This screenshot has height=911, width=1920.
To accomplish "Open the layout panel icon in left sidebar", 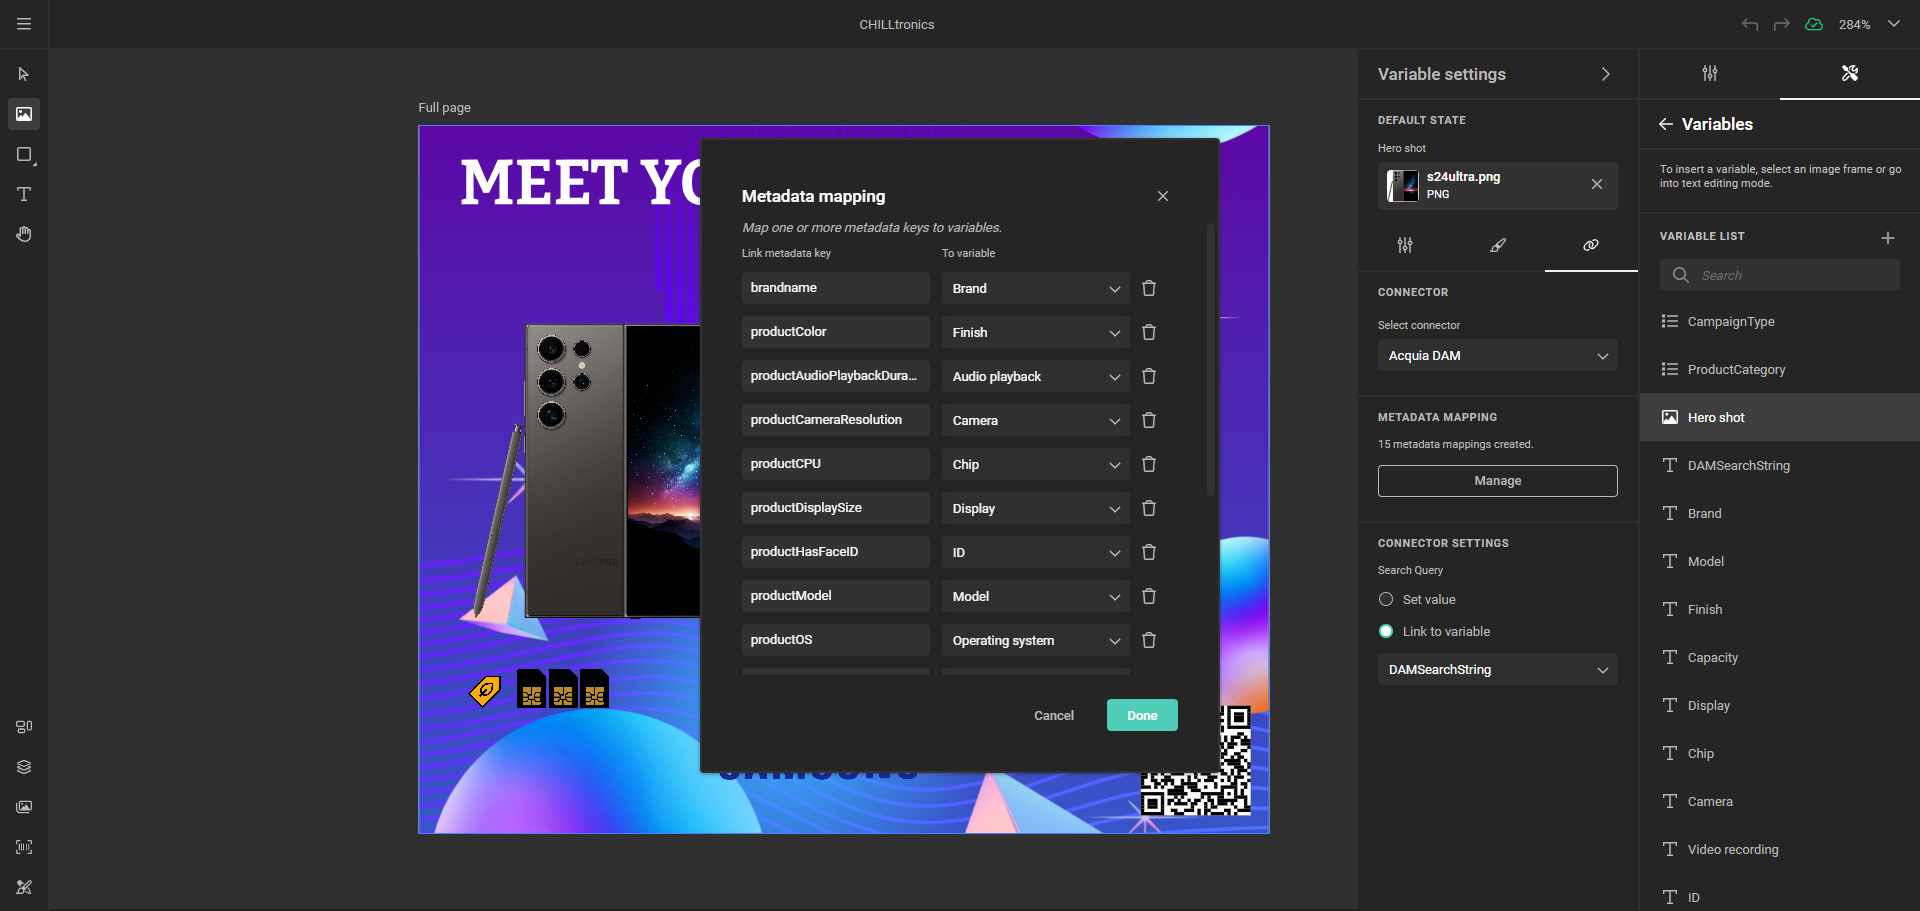I will [24, 727].
